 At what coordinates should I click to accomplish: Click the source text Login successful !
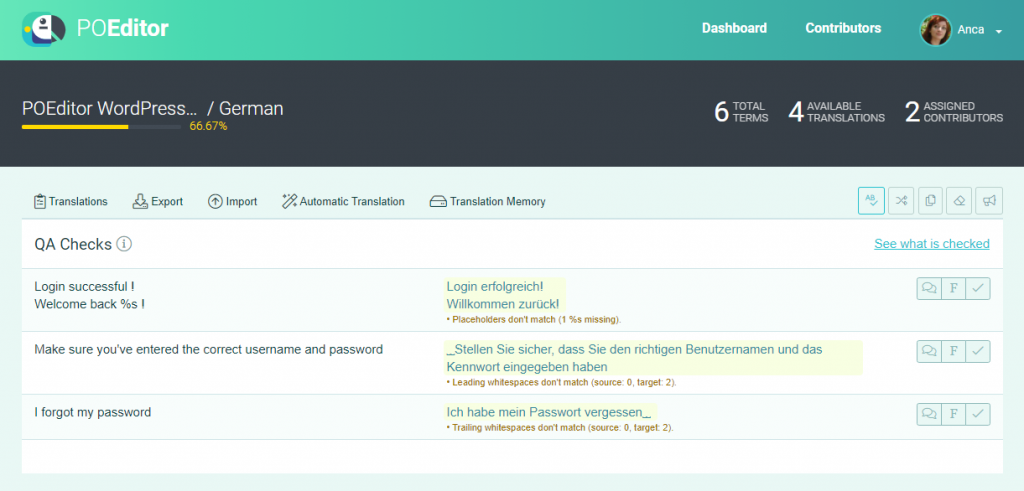click(x=85, y=286)
